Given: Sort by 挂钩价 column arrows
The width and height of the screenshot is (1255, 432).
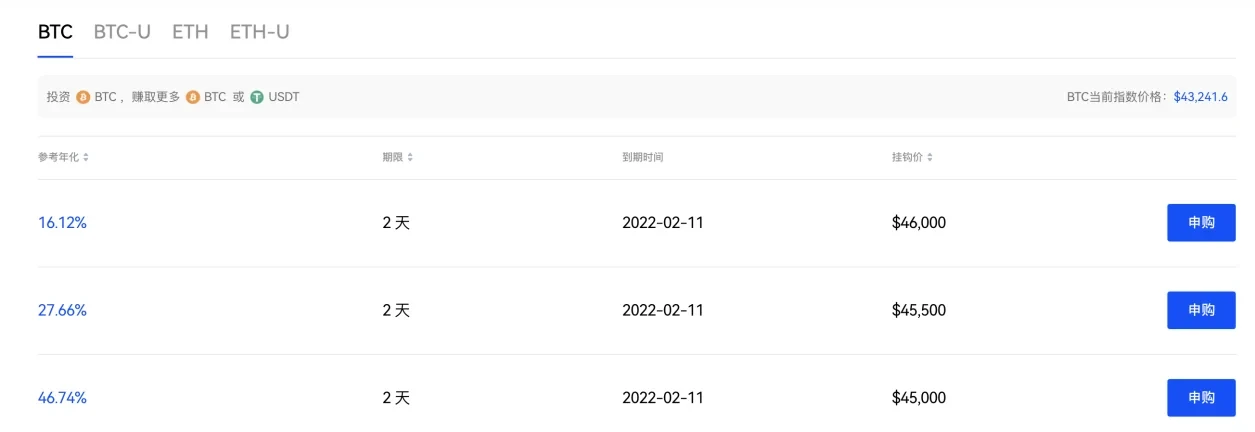Looking at the screenshot, I should point(930,158).
